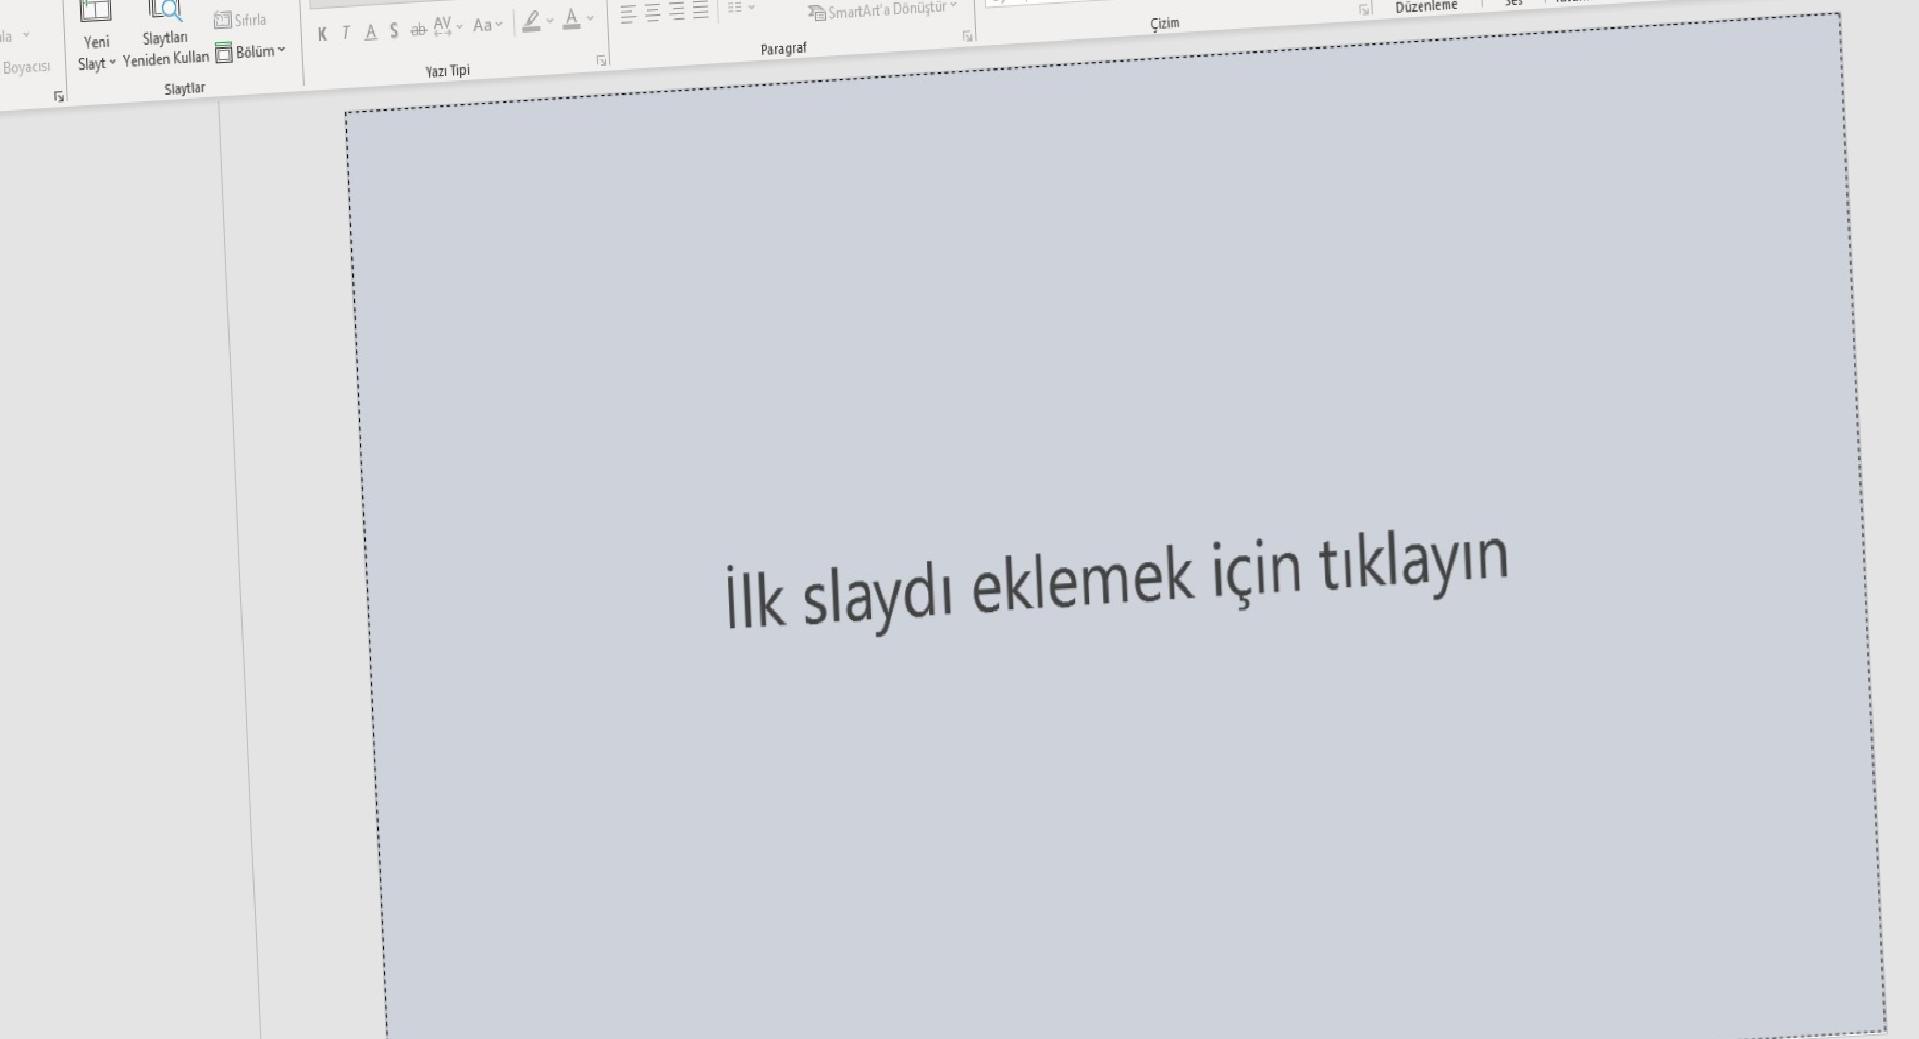Open the Bölüm section dropdown

251,52
